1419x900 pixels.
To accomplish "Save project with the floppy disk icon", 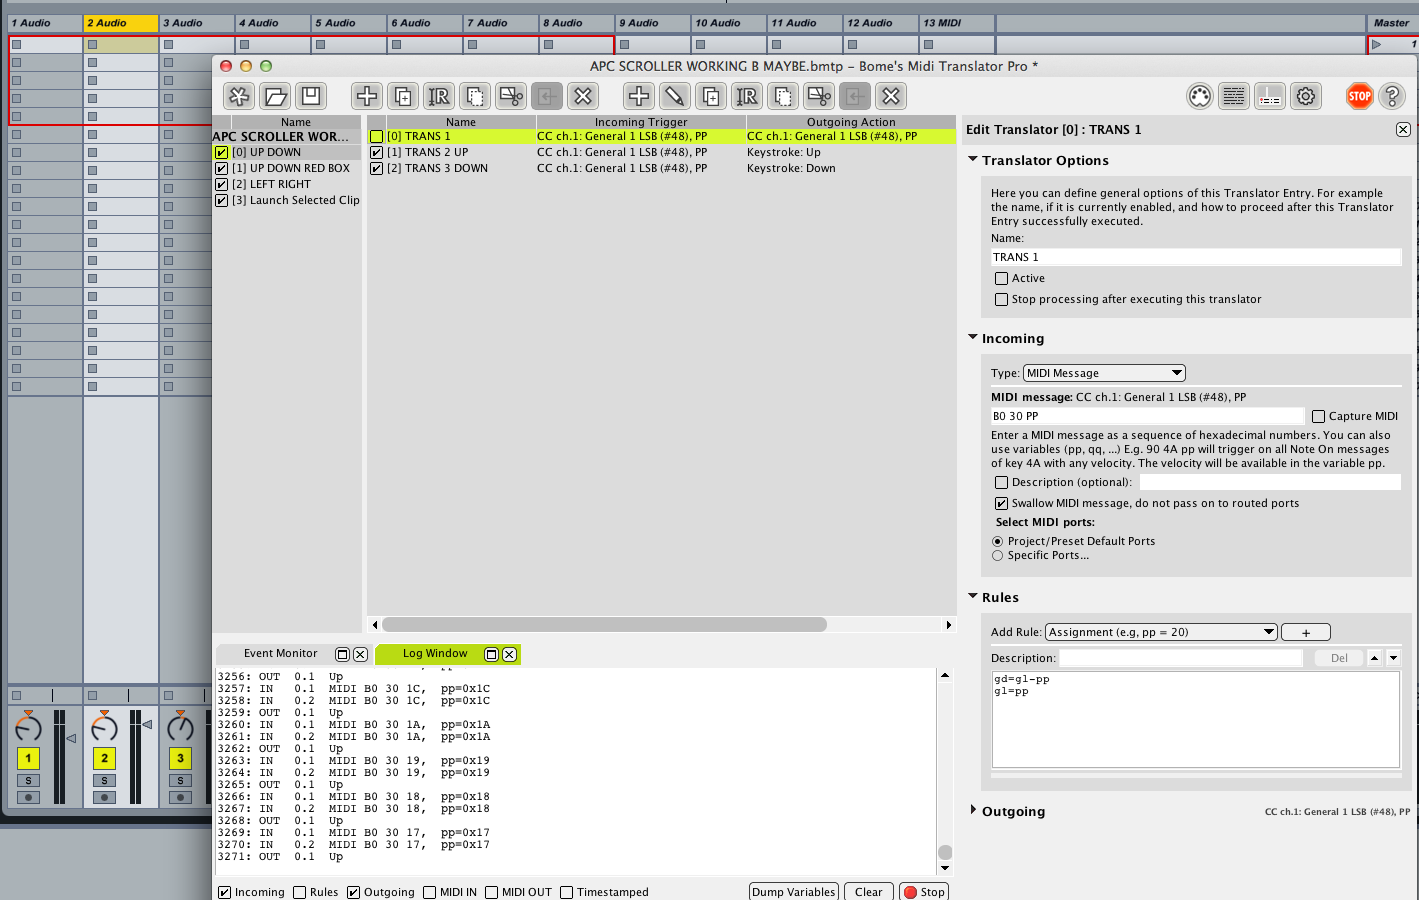I will coord(311,96).
